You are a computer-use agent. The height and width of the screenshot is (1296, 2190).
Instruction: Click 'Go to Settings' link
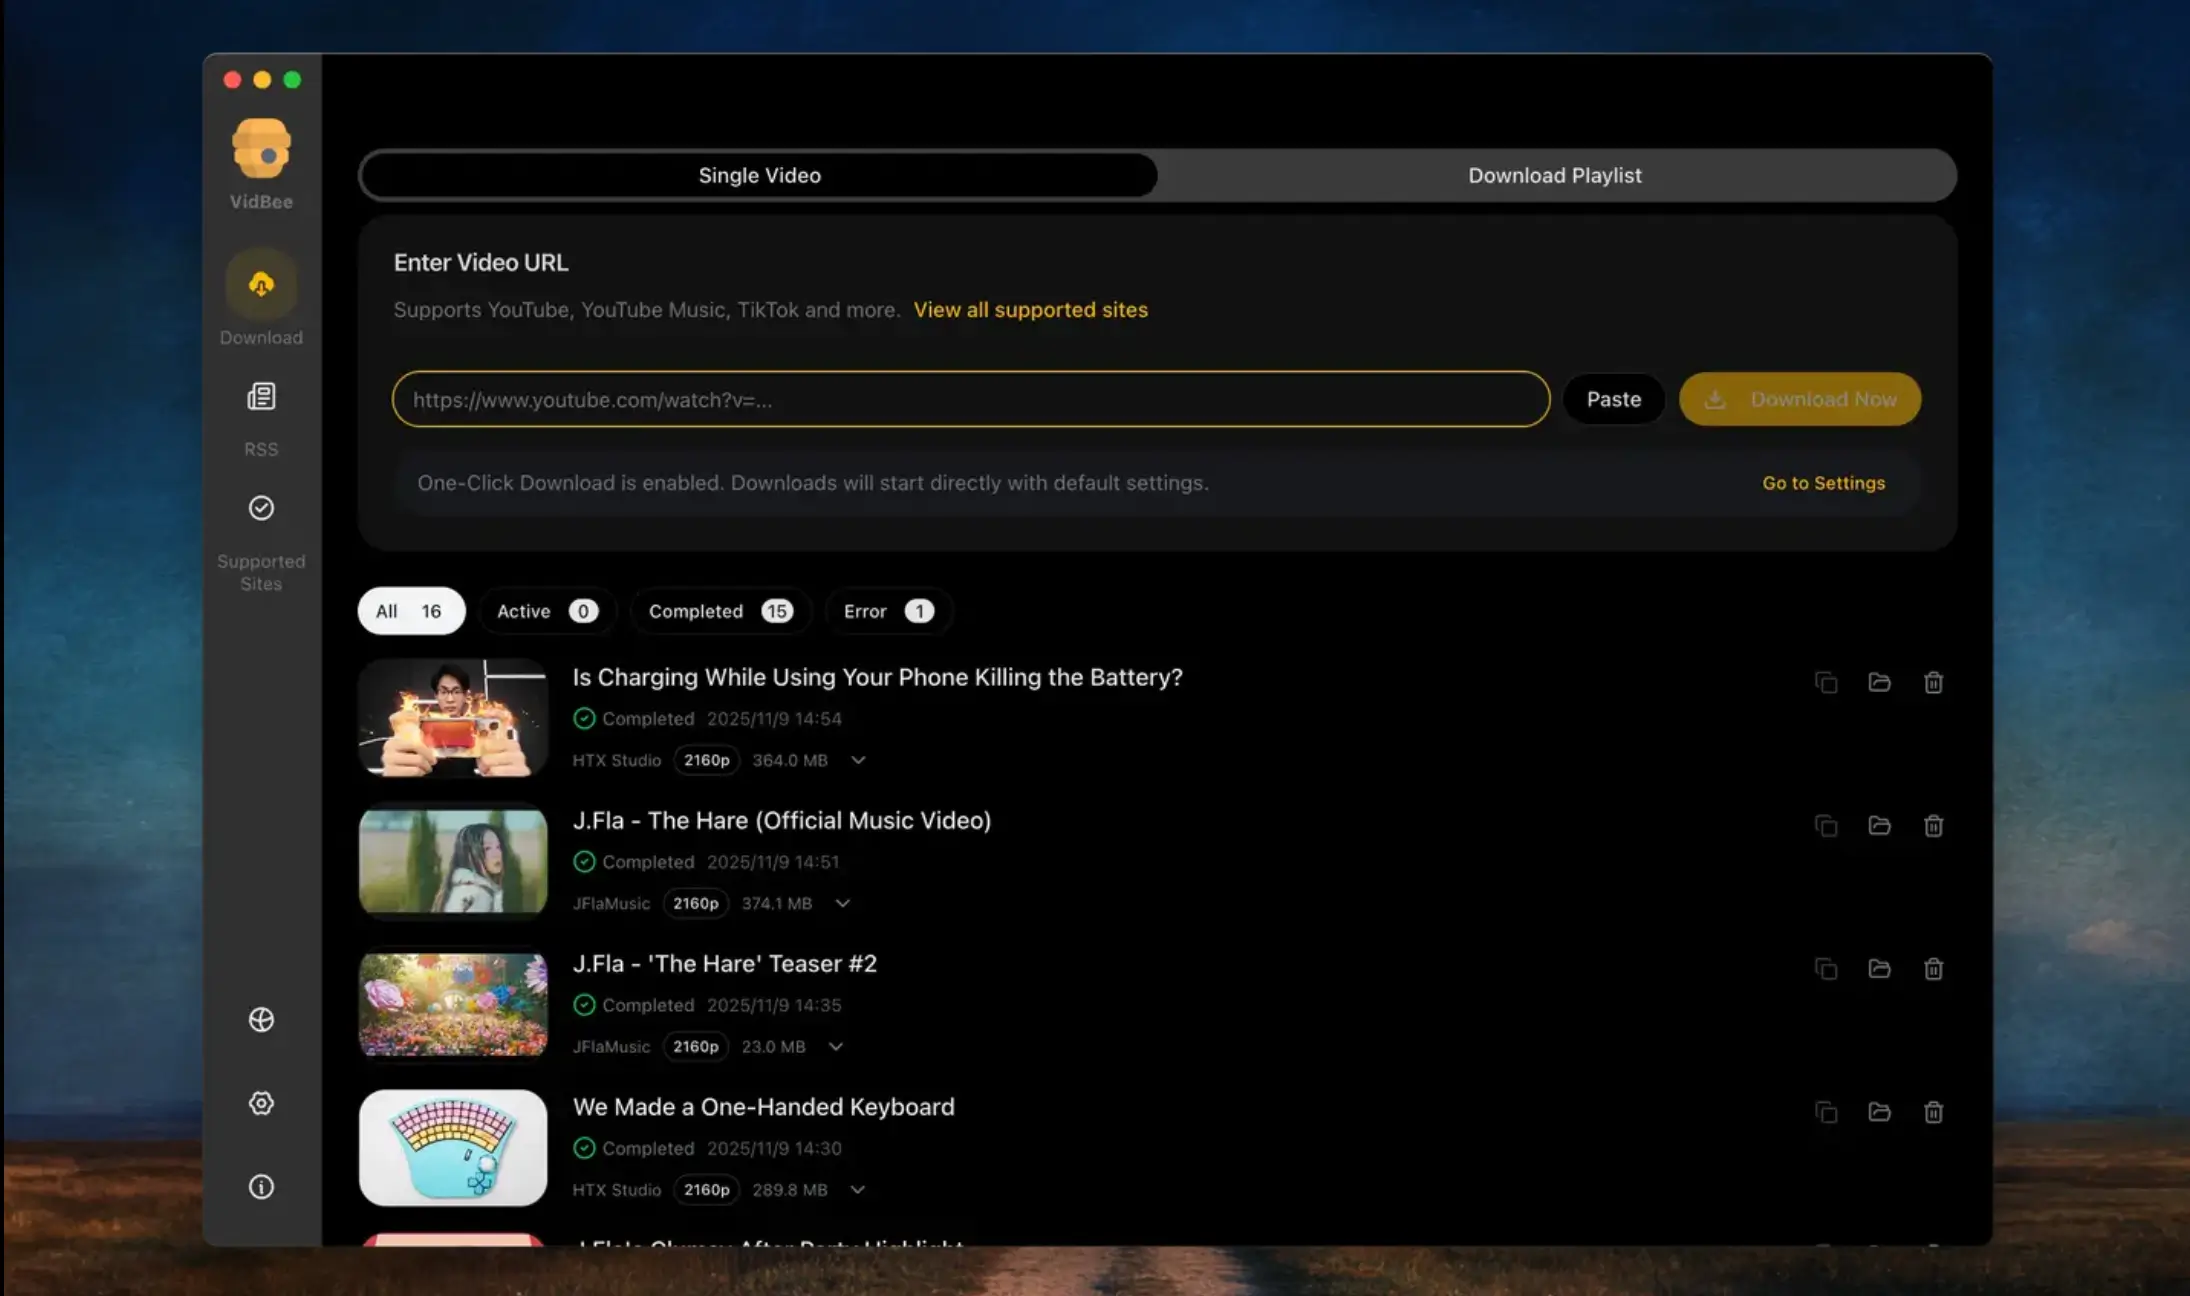(x=1823, y=483)
